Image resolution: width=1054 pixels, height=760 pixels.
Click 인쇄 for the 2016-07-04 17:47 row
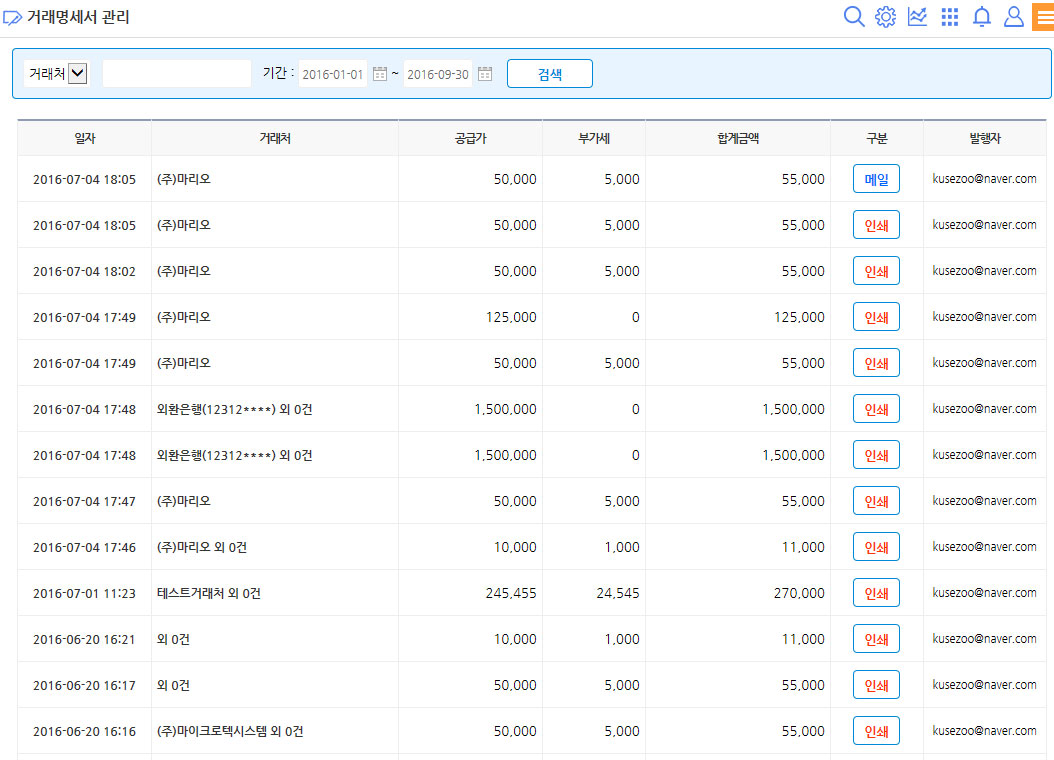pyautogui.click(x=877, y=501)
